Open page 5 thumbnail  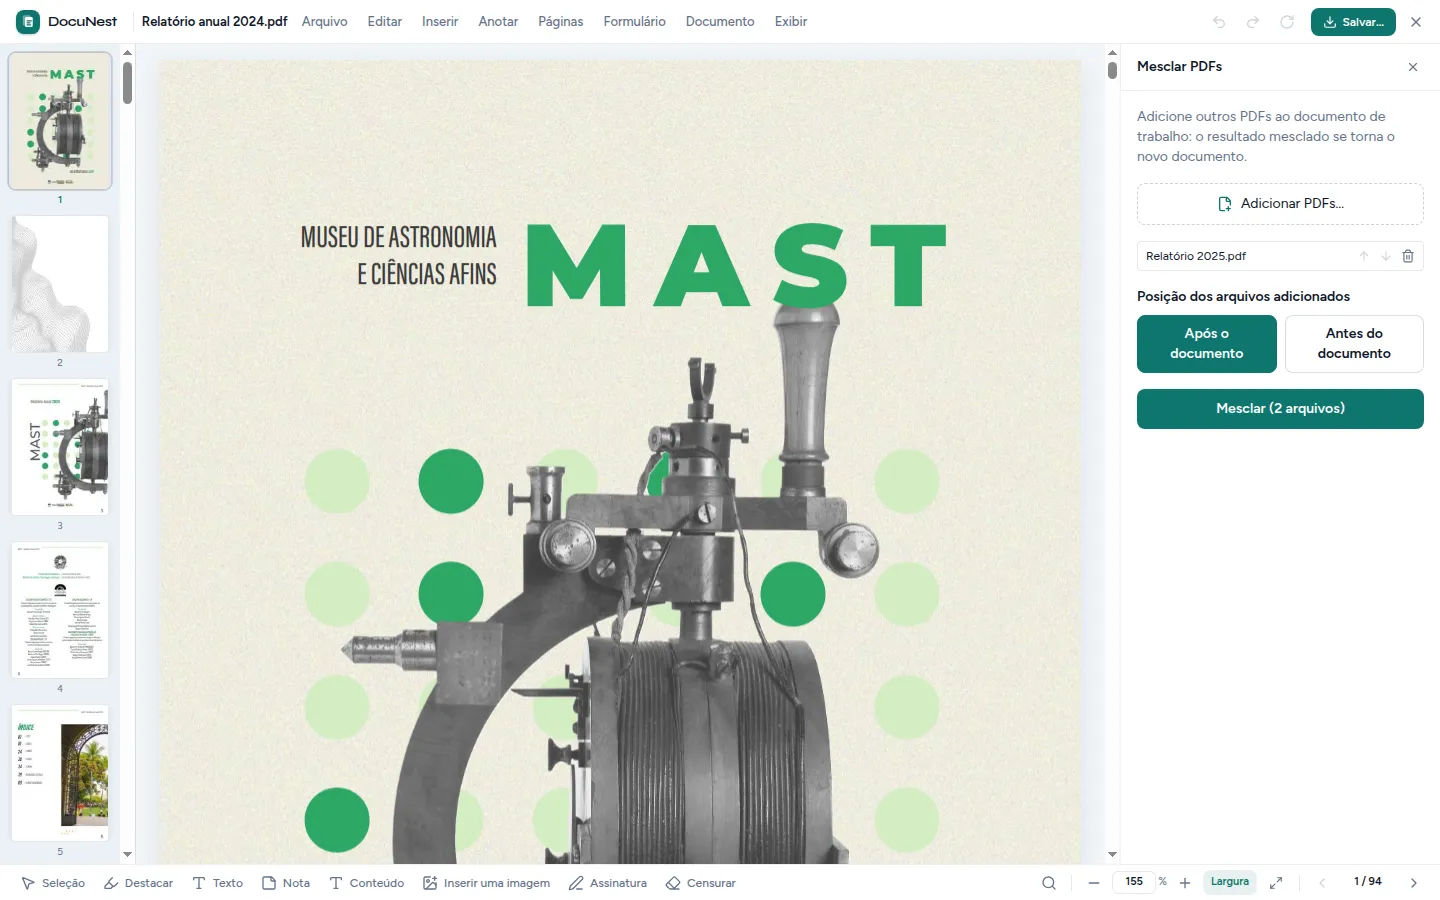pos(60,773)
